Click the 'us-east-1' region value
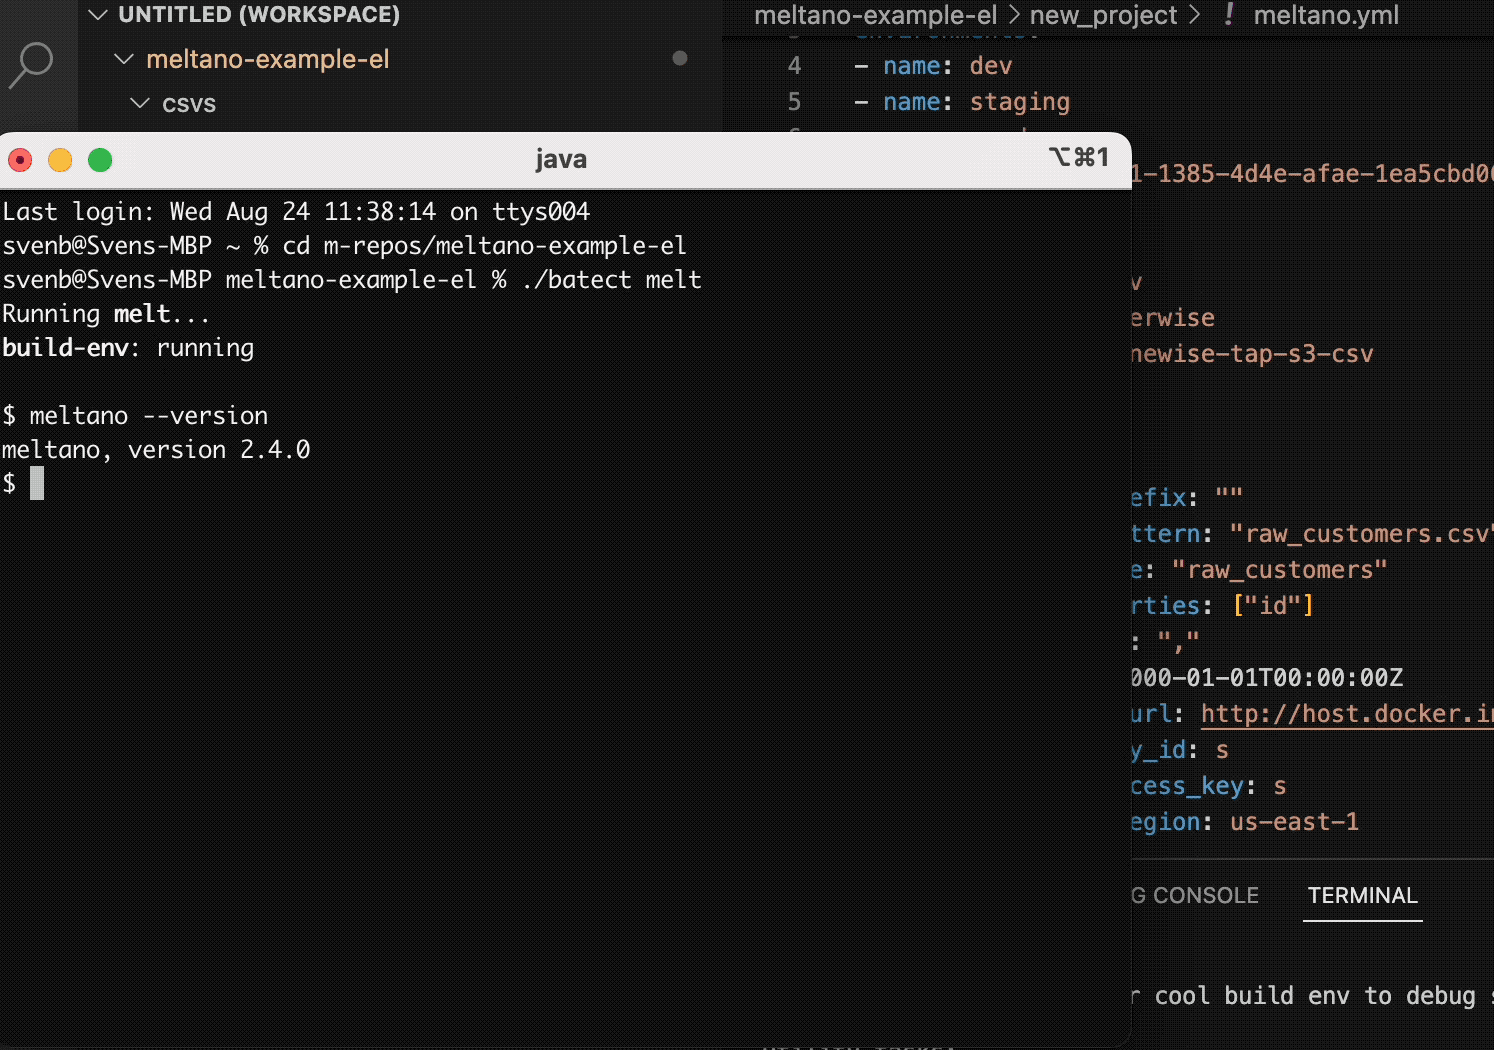The height and width of the screenshot is (1050, 1494). (1294, 822)
